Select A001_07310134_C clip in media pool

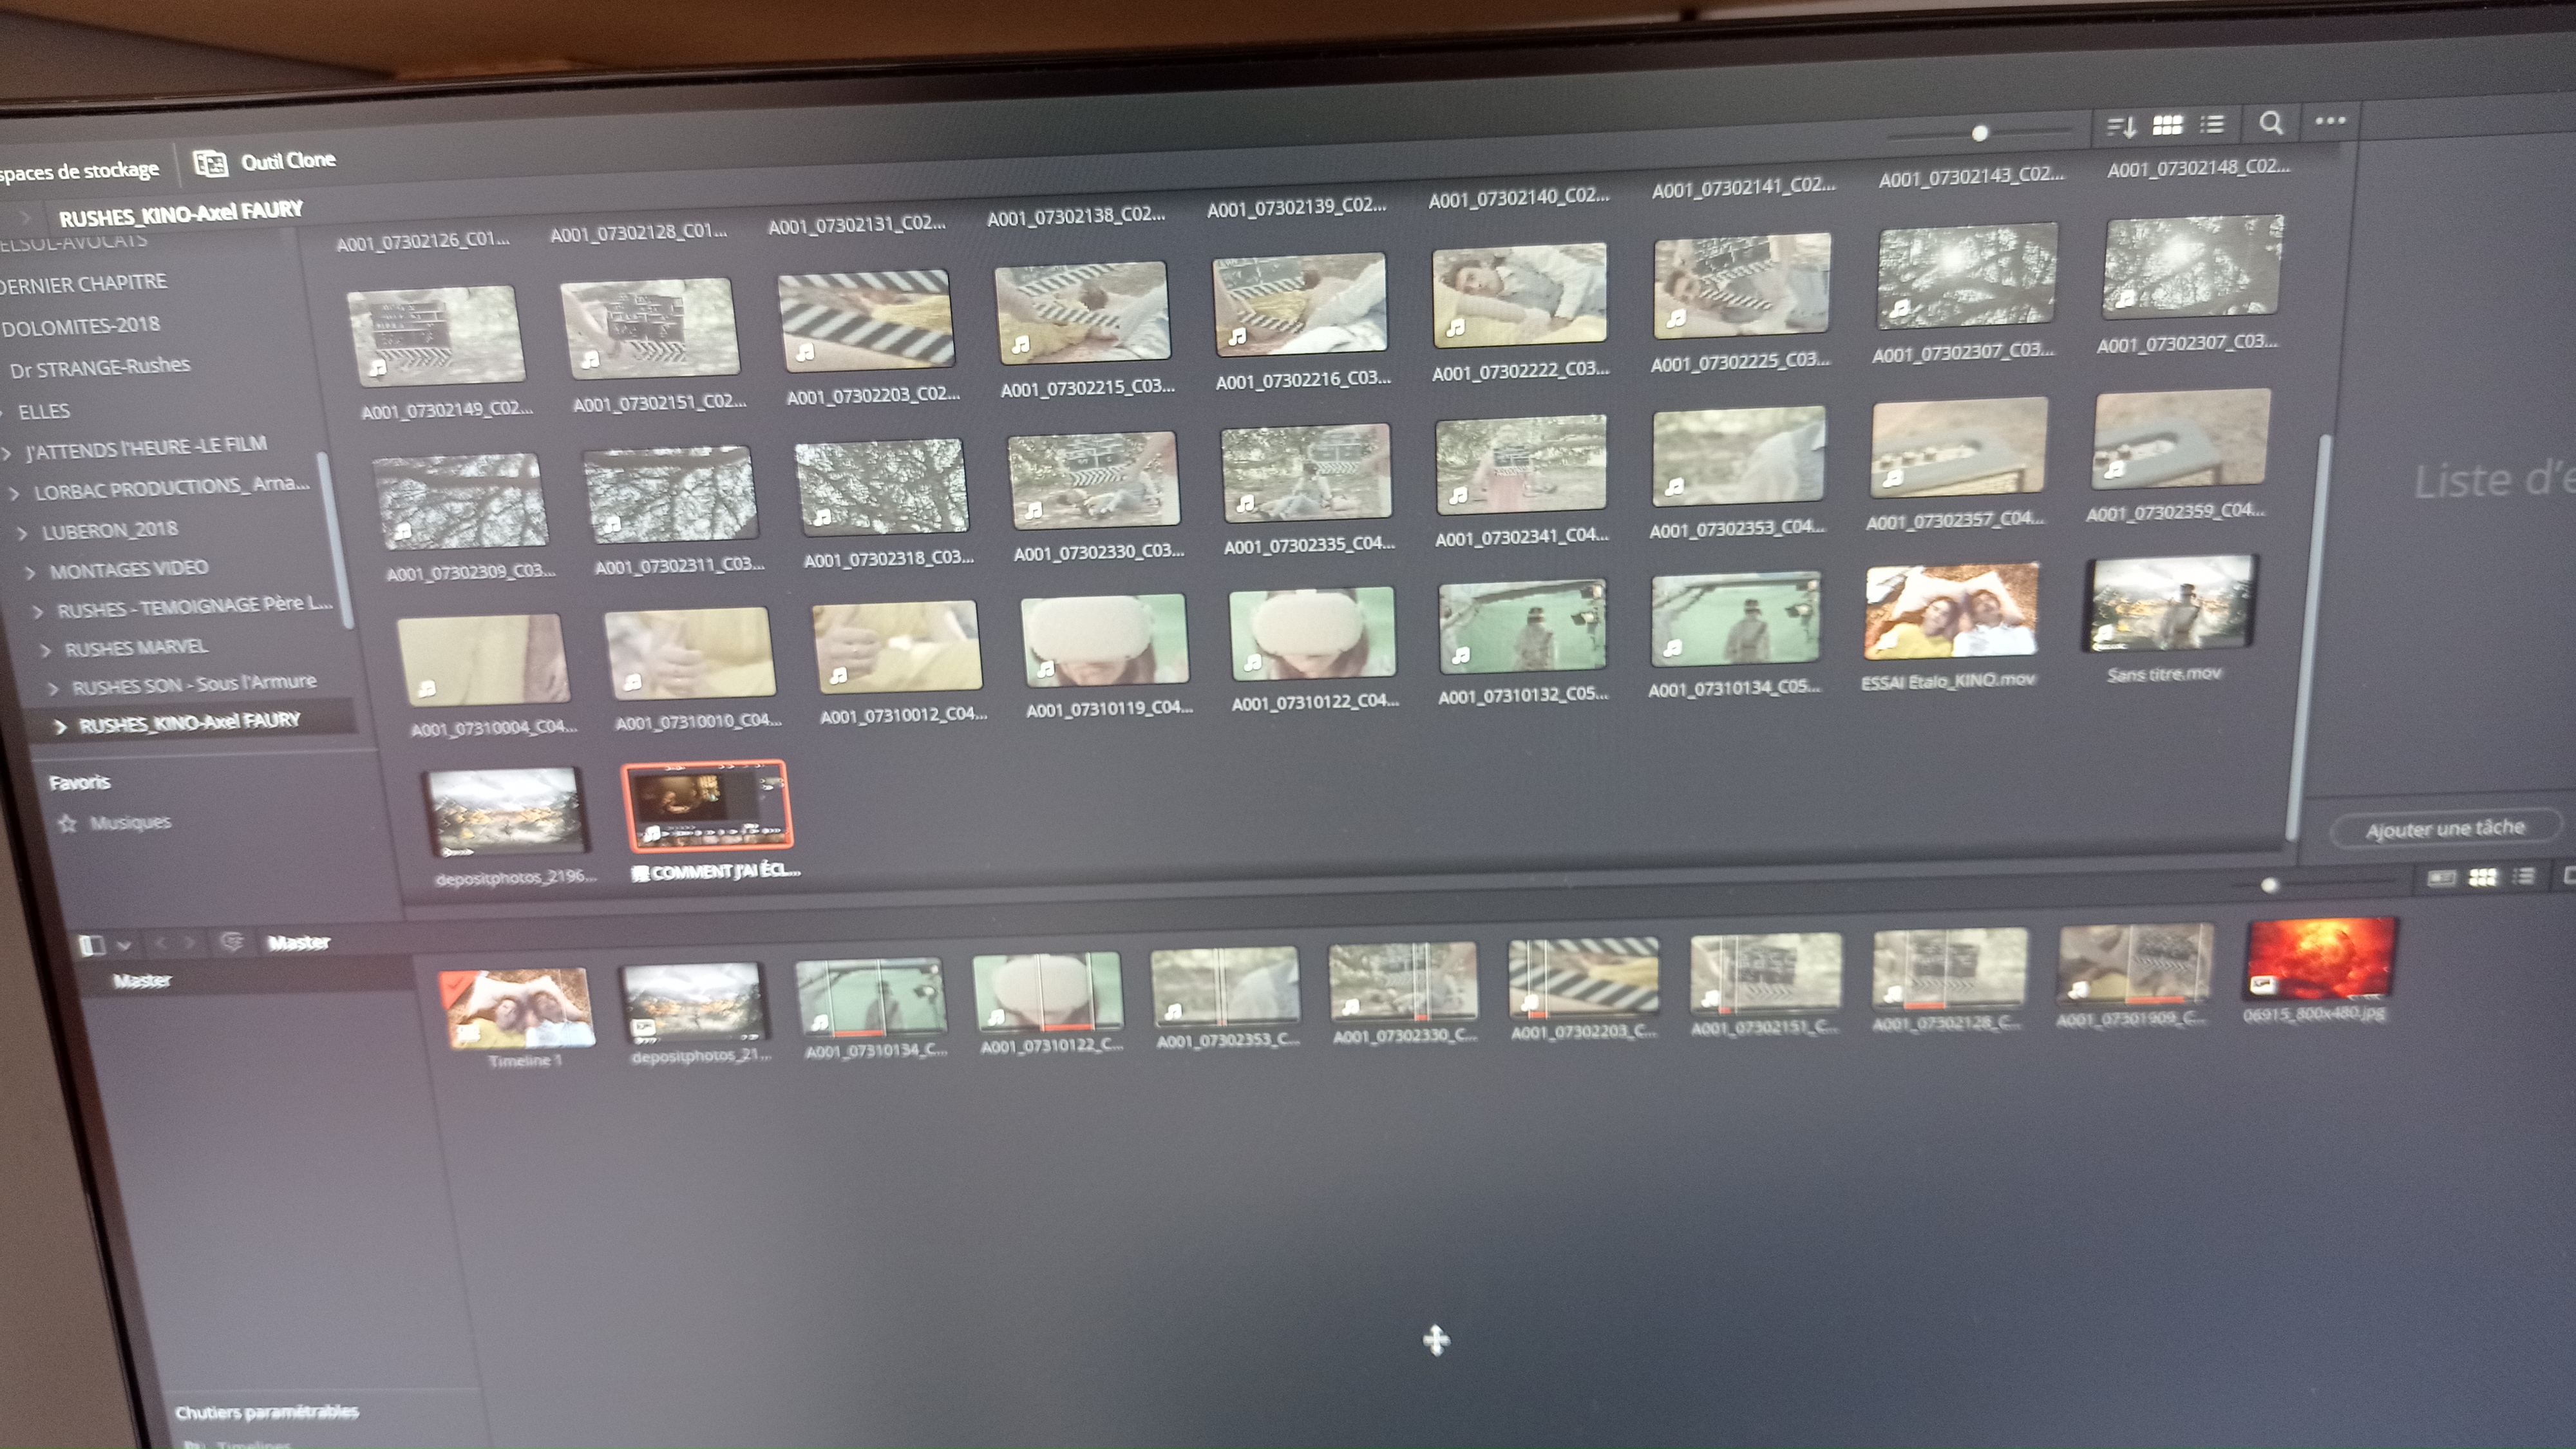tap(870, 996)
